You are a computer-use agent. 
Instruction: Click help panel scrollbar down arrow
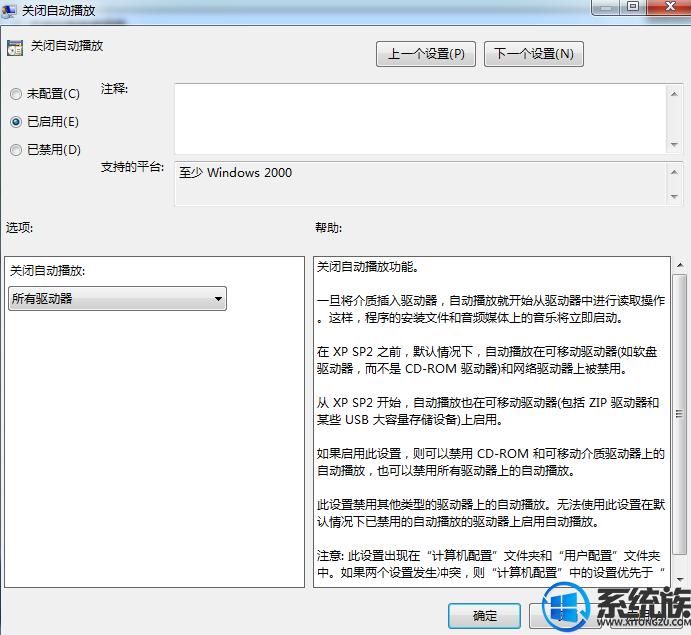pyautogui.click(x=680, y=580)
